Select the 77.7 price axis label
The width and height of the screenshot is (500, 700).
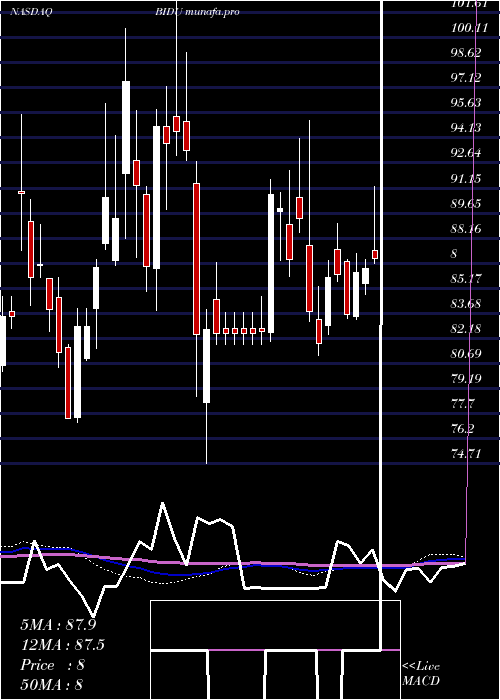tap(463, 404)
